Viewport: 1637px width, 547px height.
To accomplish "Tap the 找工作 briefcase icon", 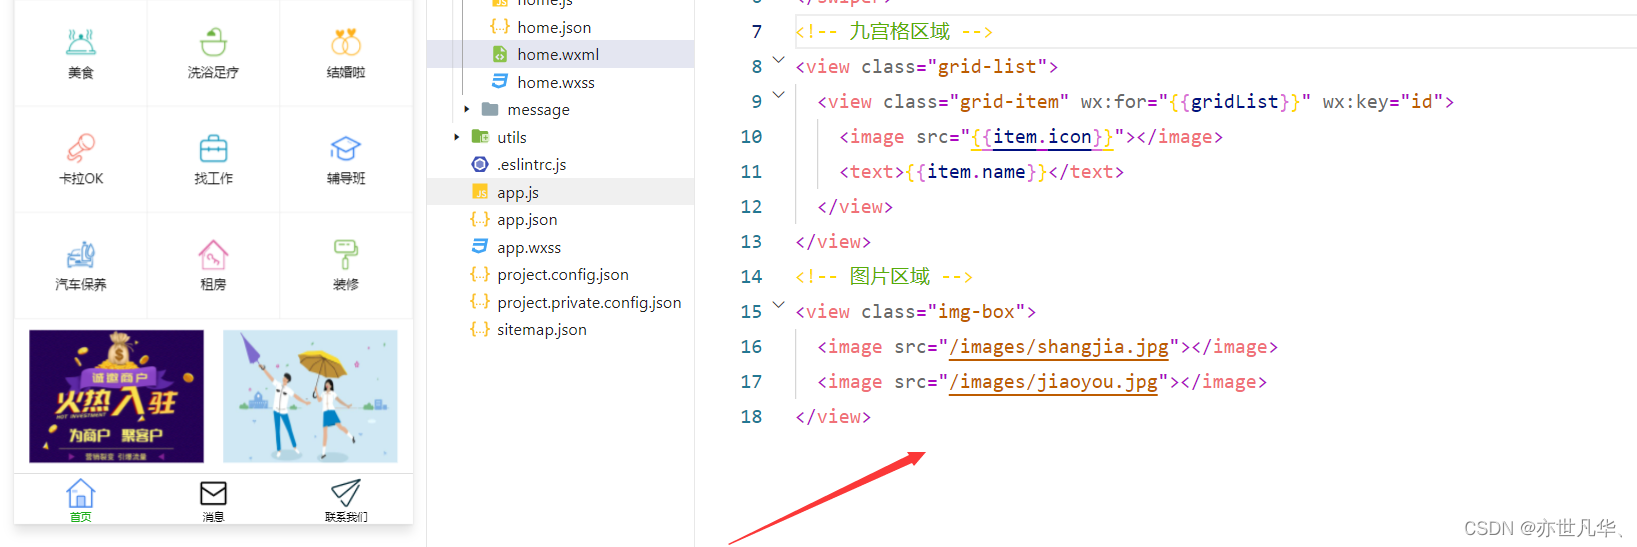I will coord(213,148).
